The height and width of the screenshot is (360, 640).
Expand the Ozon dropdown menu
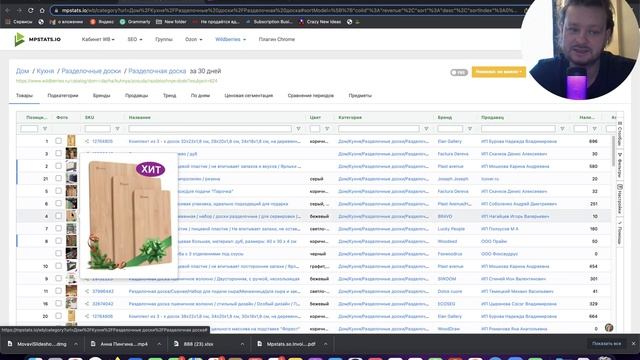click(x=193, y=40)
